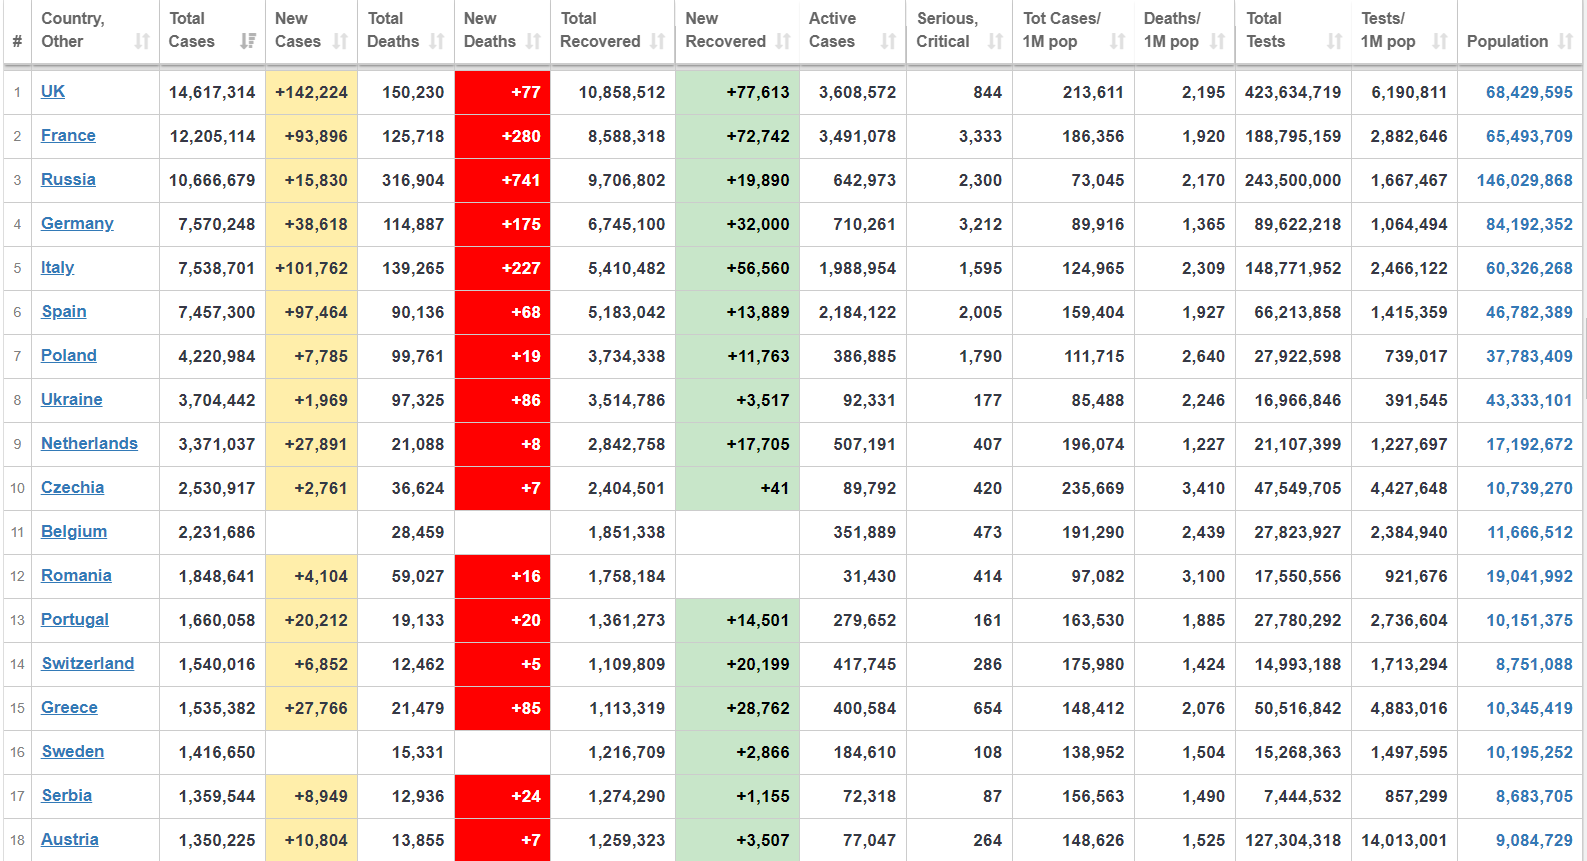
Task: Open Spain population link 46,782,389
Action: click(1529, 312)
